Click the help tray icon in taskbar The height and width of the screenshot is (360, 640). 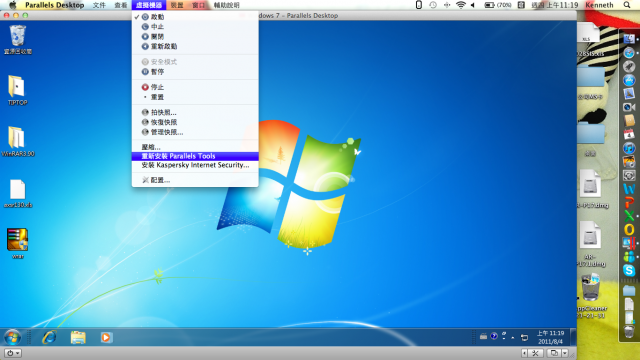[x=494, y=336]
